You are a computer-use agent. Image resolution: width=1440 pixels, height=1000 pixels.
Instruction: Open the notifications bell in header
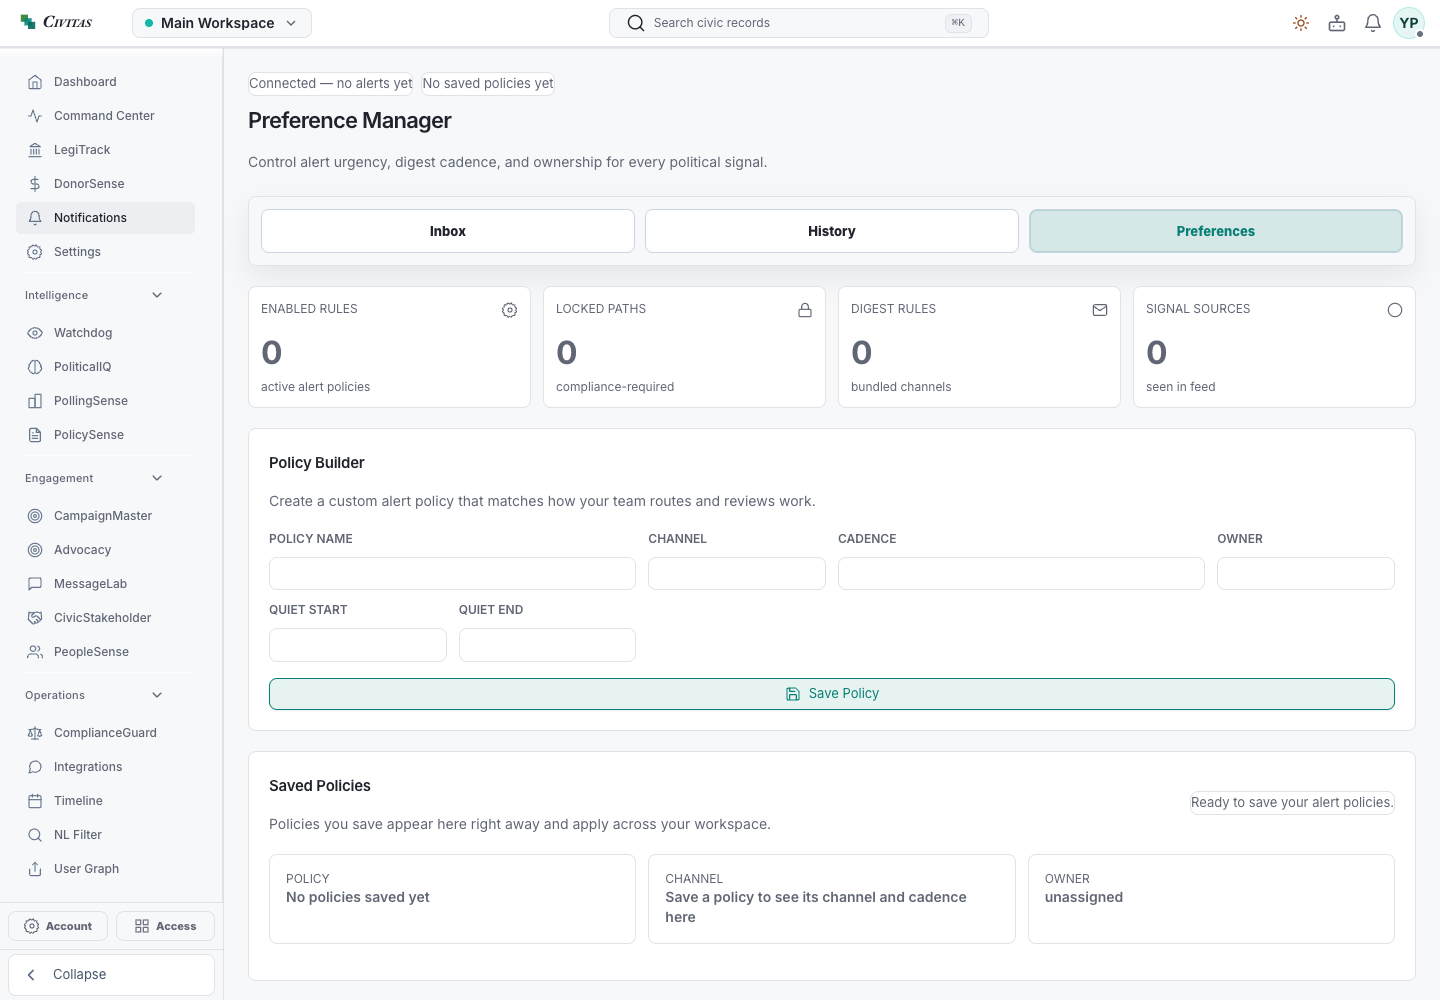1373,23
